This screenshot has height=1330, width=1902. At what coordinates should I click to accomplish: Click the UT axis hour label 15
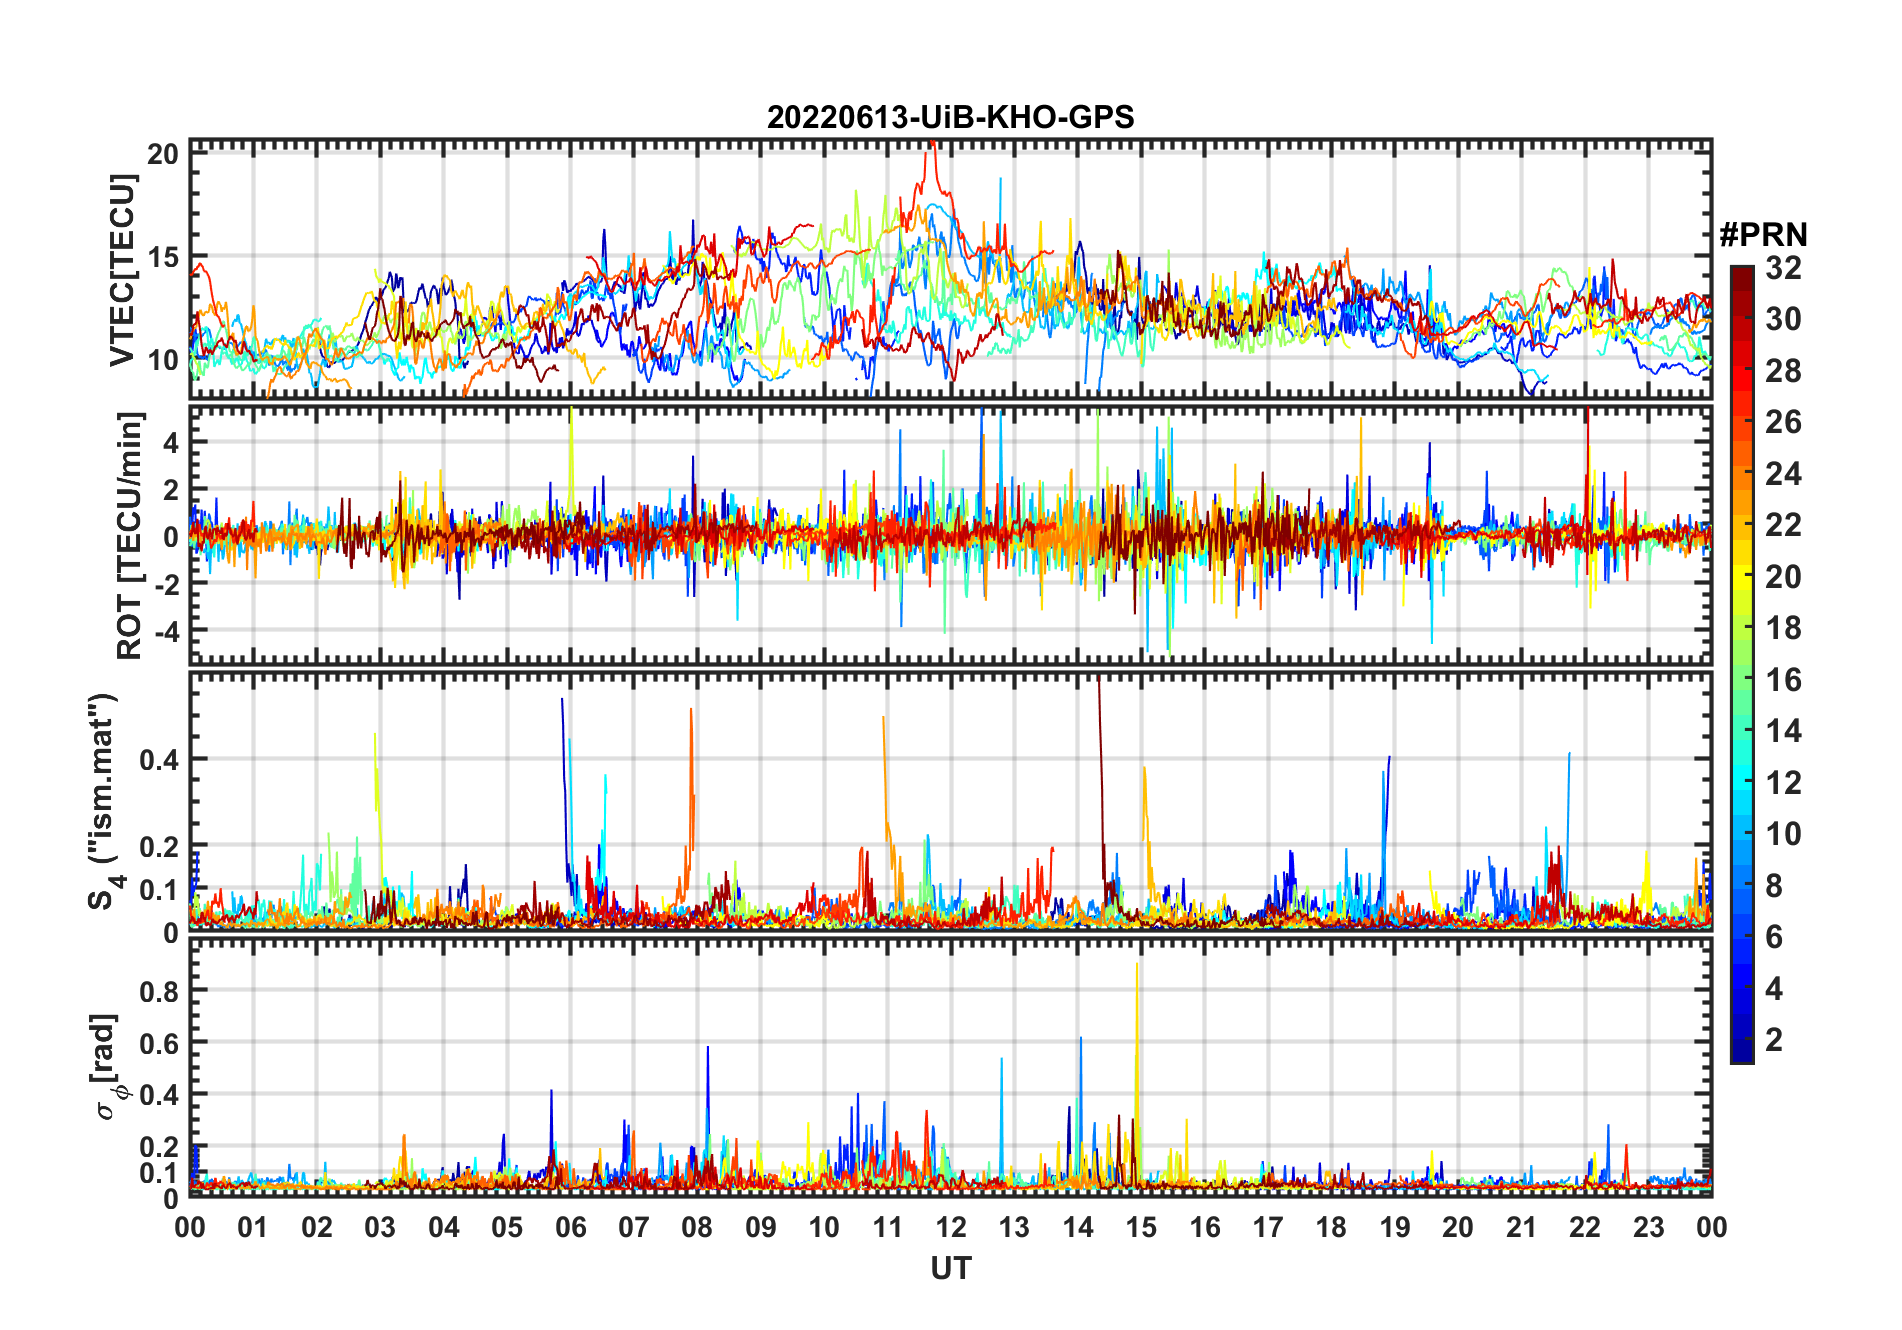1141,1227
